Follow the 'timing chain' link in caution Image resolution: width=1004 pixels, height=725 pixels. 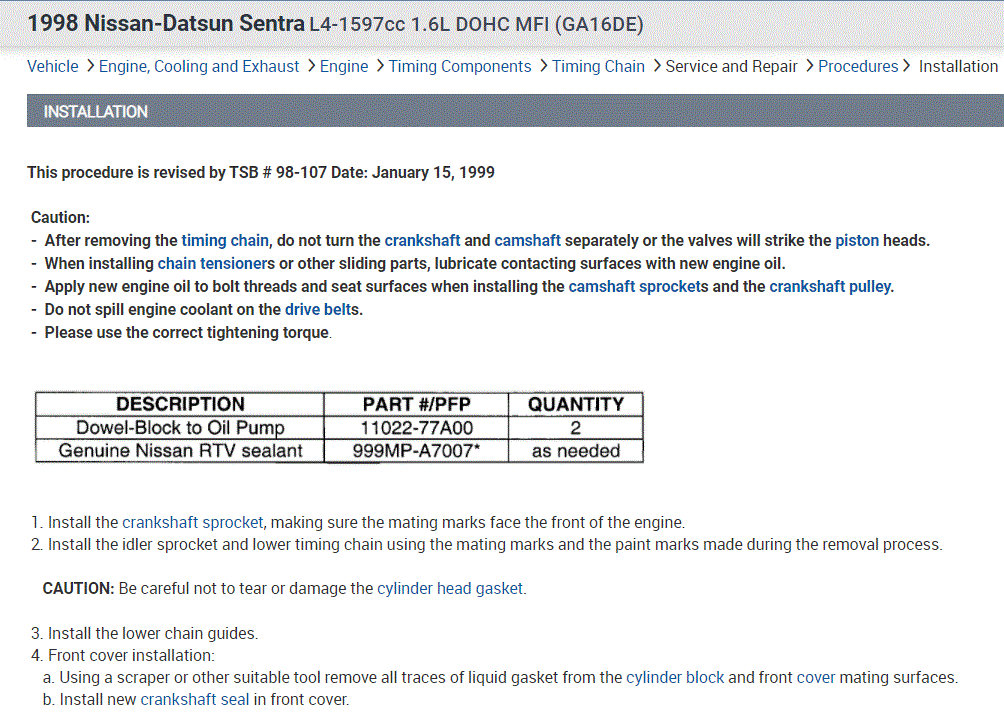(x=225, y=241)
